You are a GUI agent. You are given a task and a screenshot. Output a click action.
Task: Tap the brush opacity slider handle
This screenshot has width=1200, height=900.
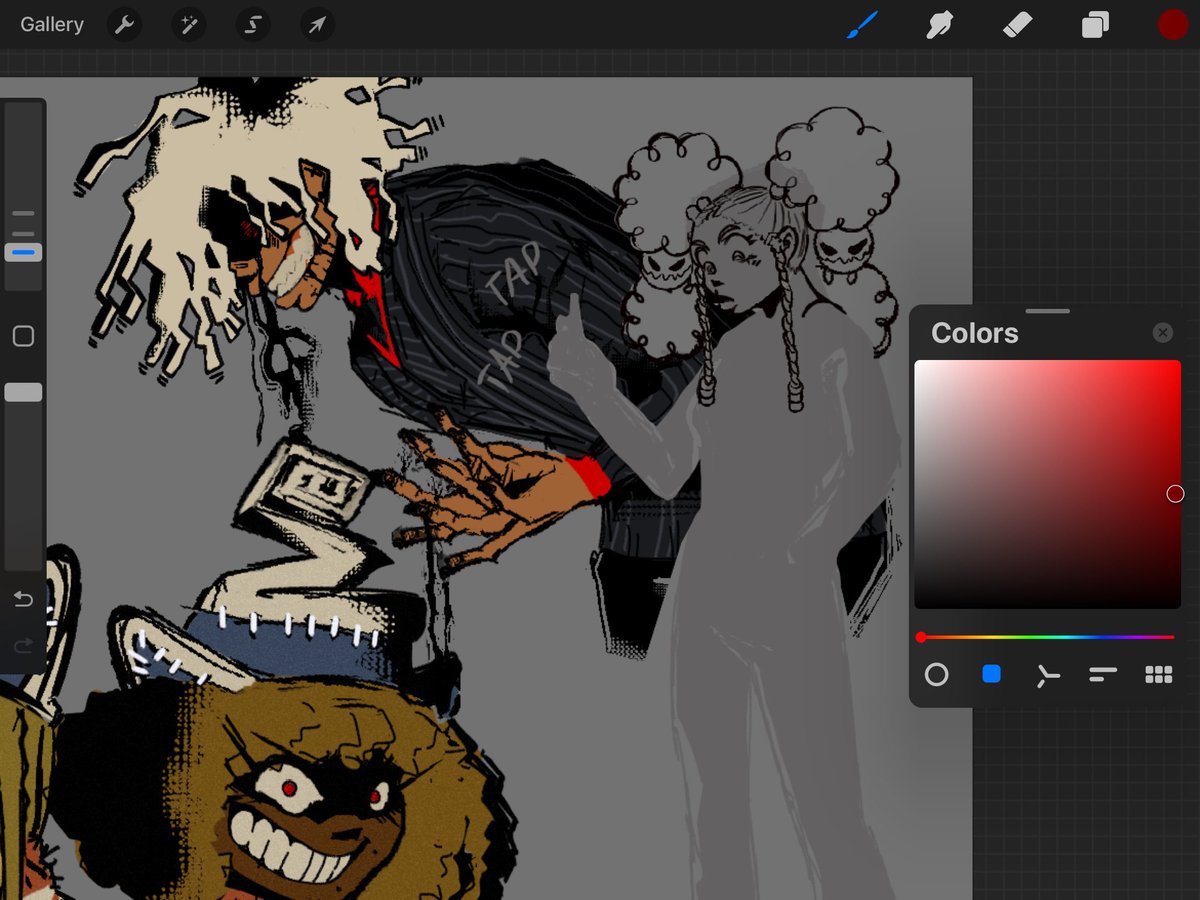23,392
